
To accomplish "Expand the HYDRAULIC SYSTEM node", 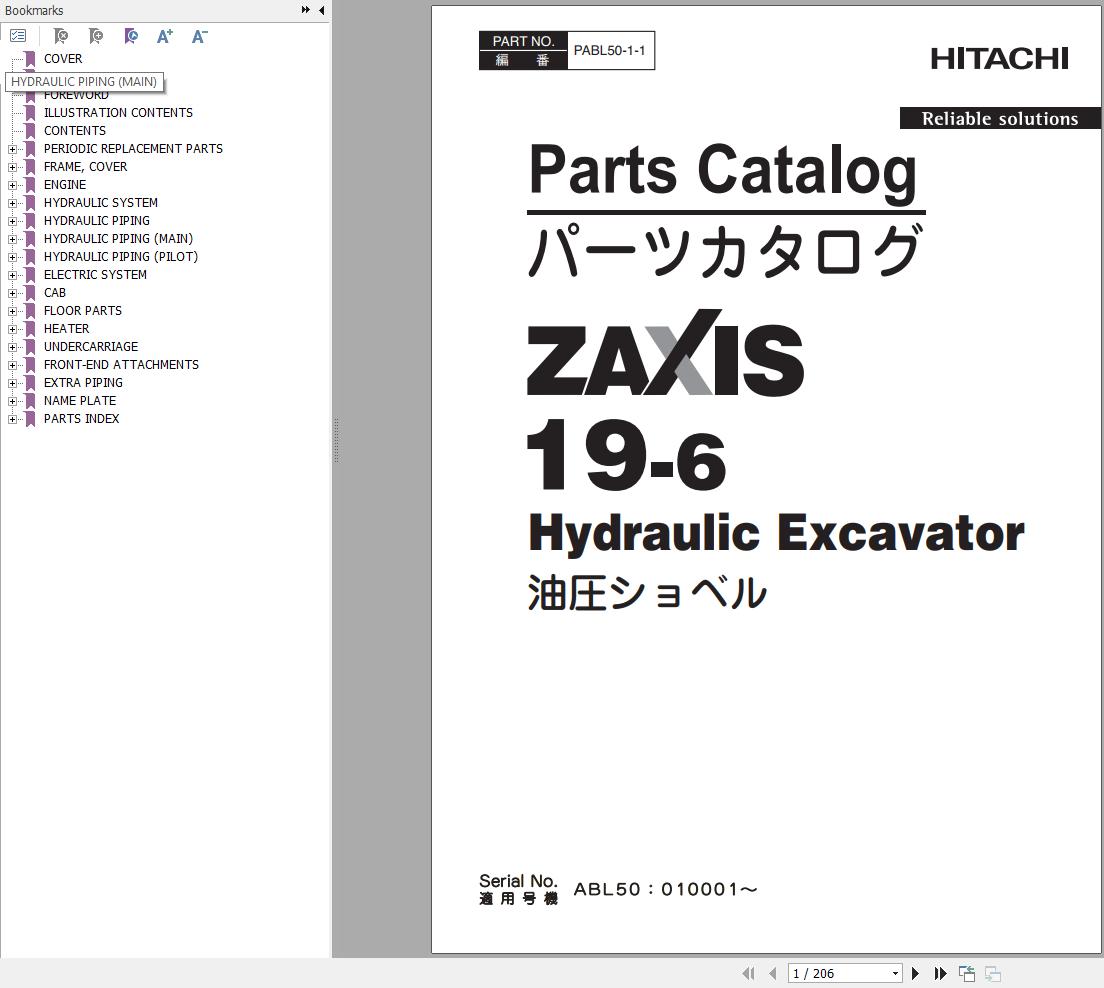I will click(12, 204).
